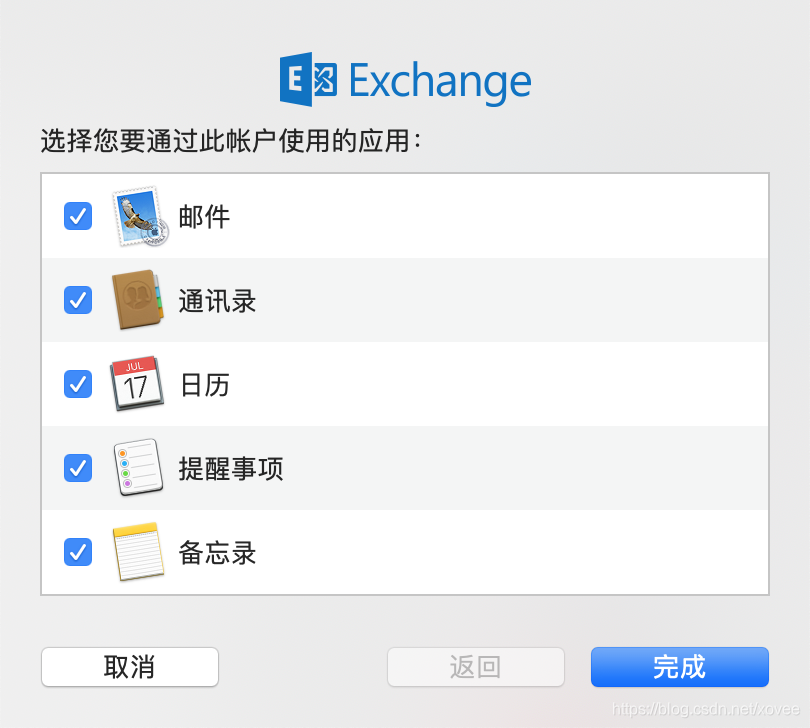Click the Mail stamp icon
The width and height of the screenshot is (810, 728).
coord(139,216)
